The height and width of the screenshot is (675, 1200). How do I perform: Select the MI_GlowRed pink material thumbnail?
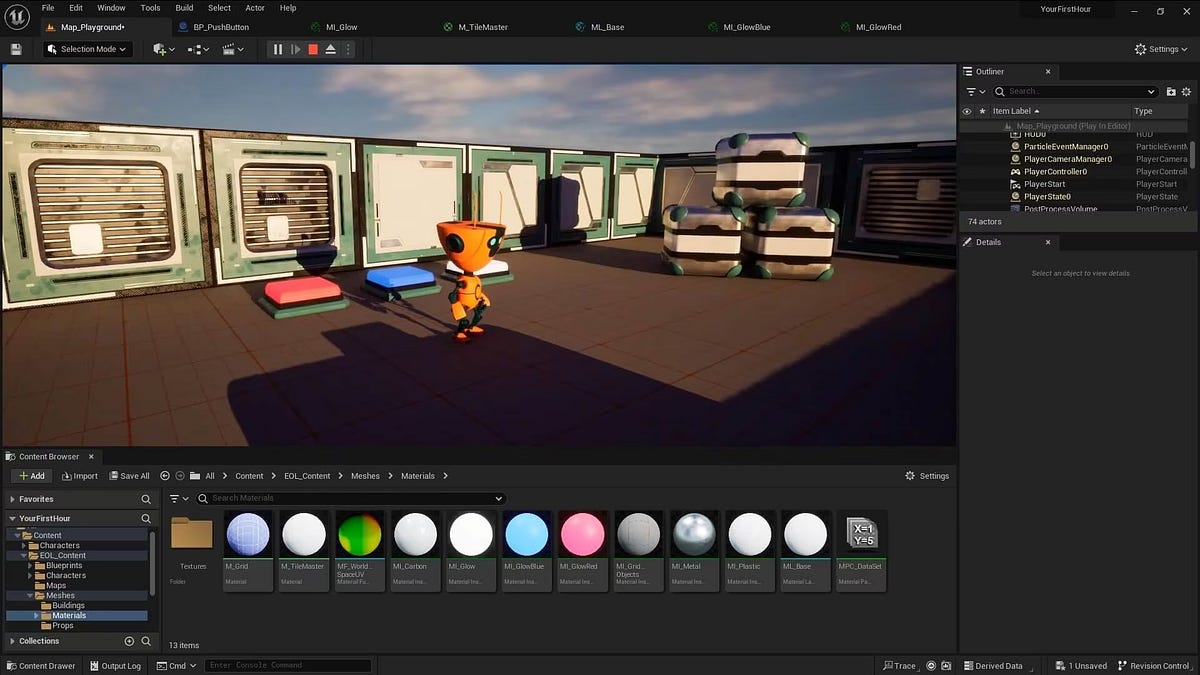coord(582,535)
